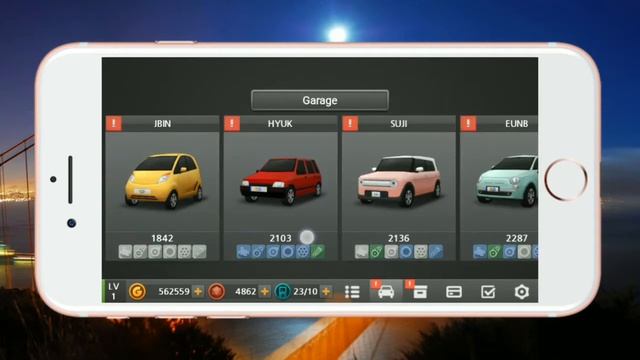The width and height of the screenshot is (640, 360).
Task: Tap the teal bus fuel icon
Action: pos(282,291)
